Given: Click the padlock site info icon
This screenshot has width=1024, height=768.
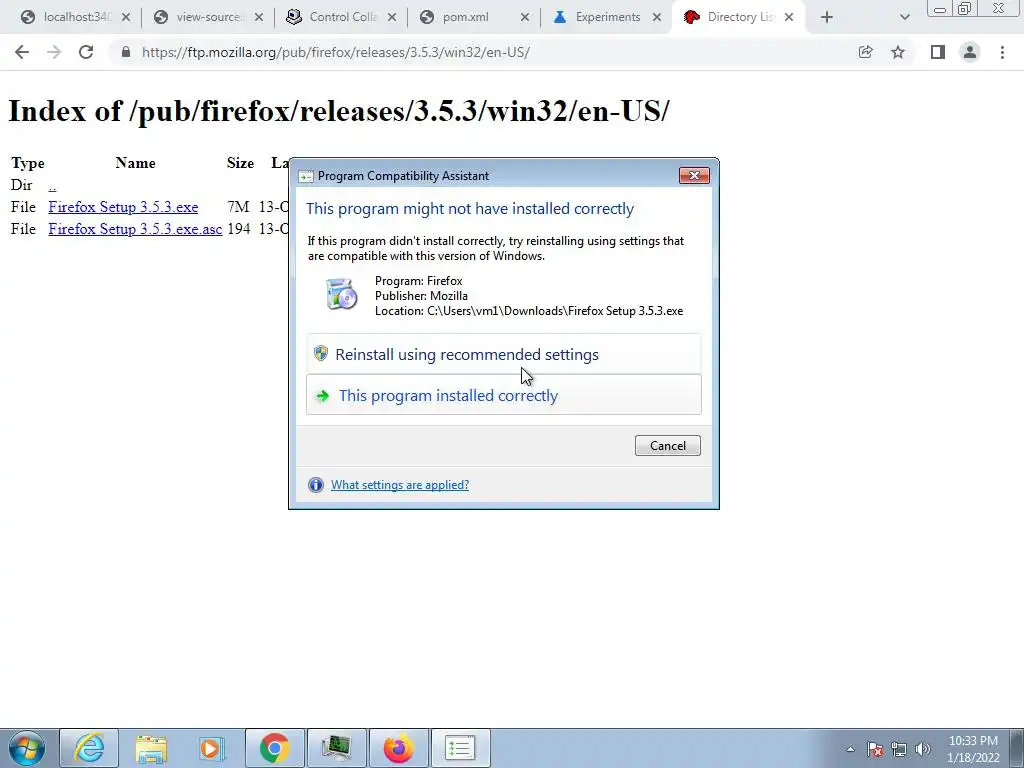Looking at the screenshot, I should click(x=126, y=52).
